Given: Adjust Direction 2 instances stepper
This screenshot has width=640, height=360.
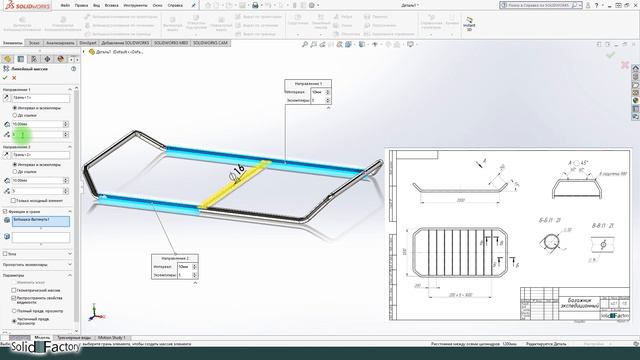Looking at the screenshot, I should (66, 191).
